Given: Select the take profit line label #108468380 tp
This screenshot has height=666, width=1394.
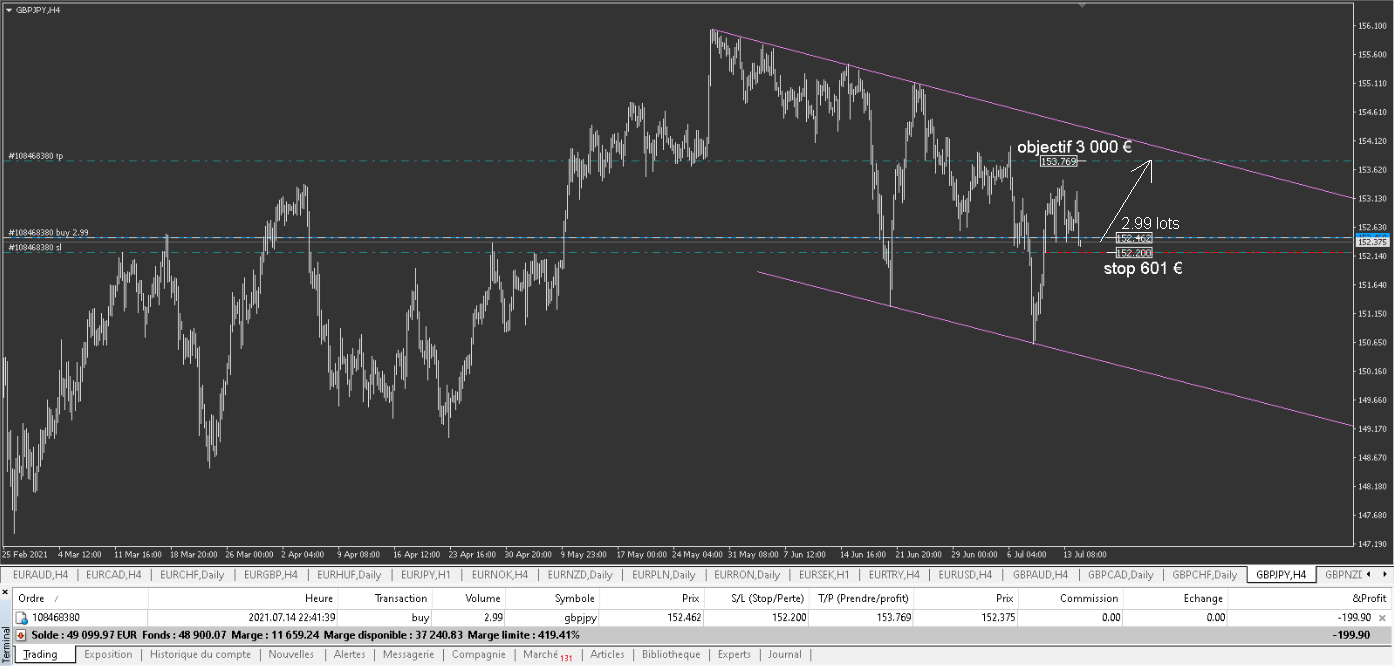Looking at the screenshot, I should pos(36,156).
